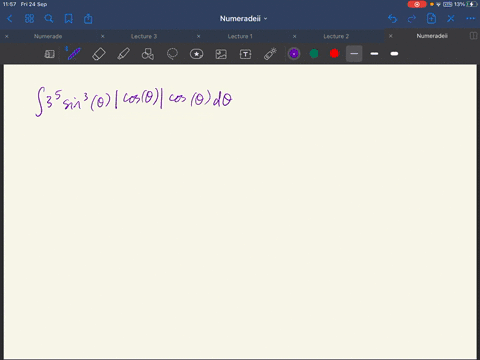Viewport: 480px width, 360px height.
Task: Switch to the Lecture 2 tab
Action: [x=336, y=36]
